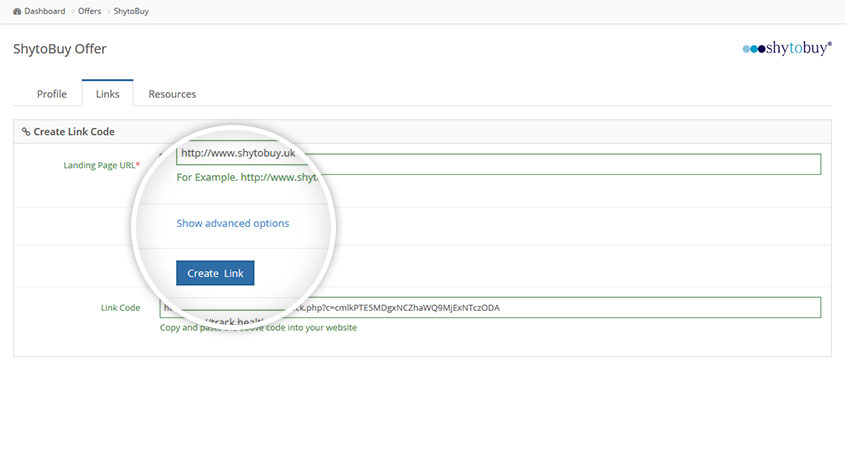The height and width of the screenshot is (450, 846).
Task: Click the Create Link Code panel header
Action: tap(74, 131)
